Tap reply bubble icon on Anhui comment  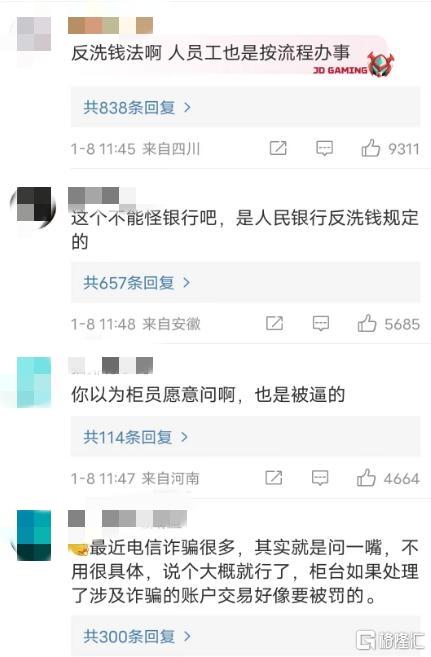click(x=321, y=323)
